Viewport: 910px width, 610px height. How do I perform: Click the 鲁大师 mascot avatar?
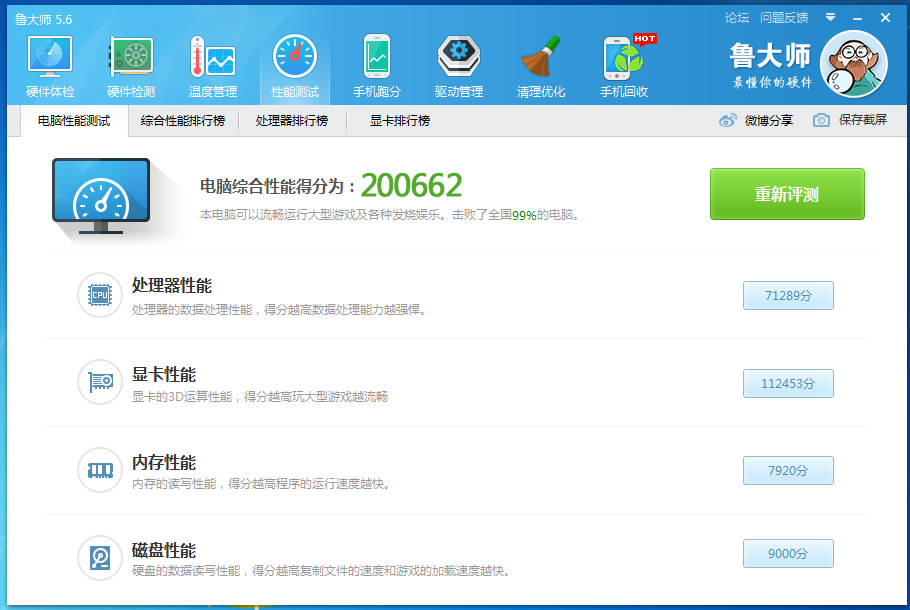click(x=853, y=63)
